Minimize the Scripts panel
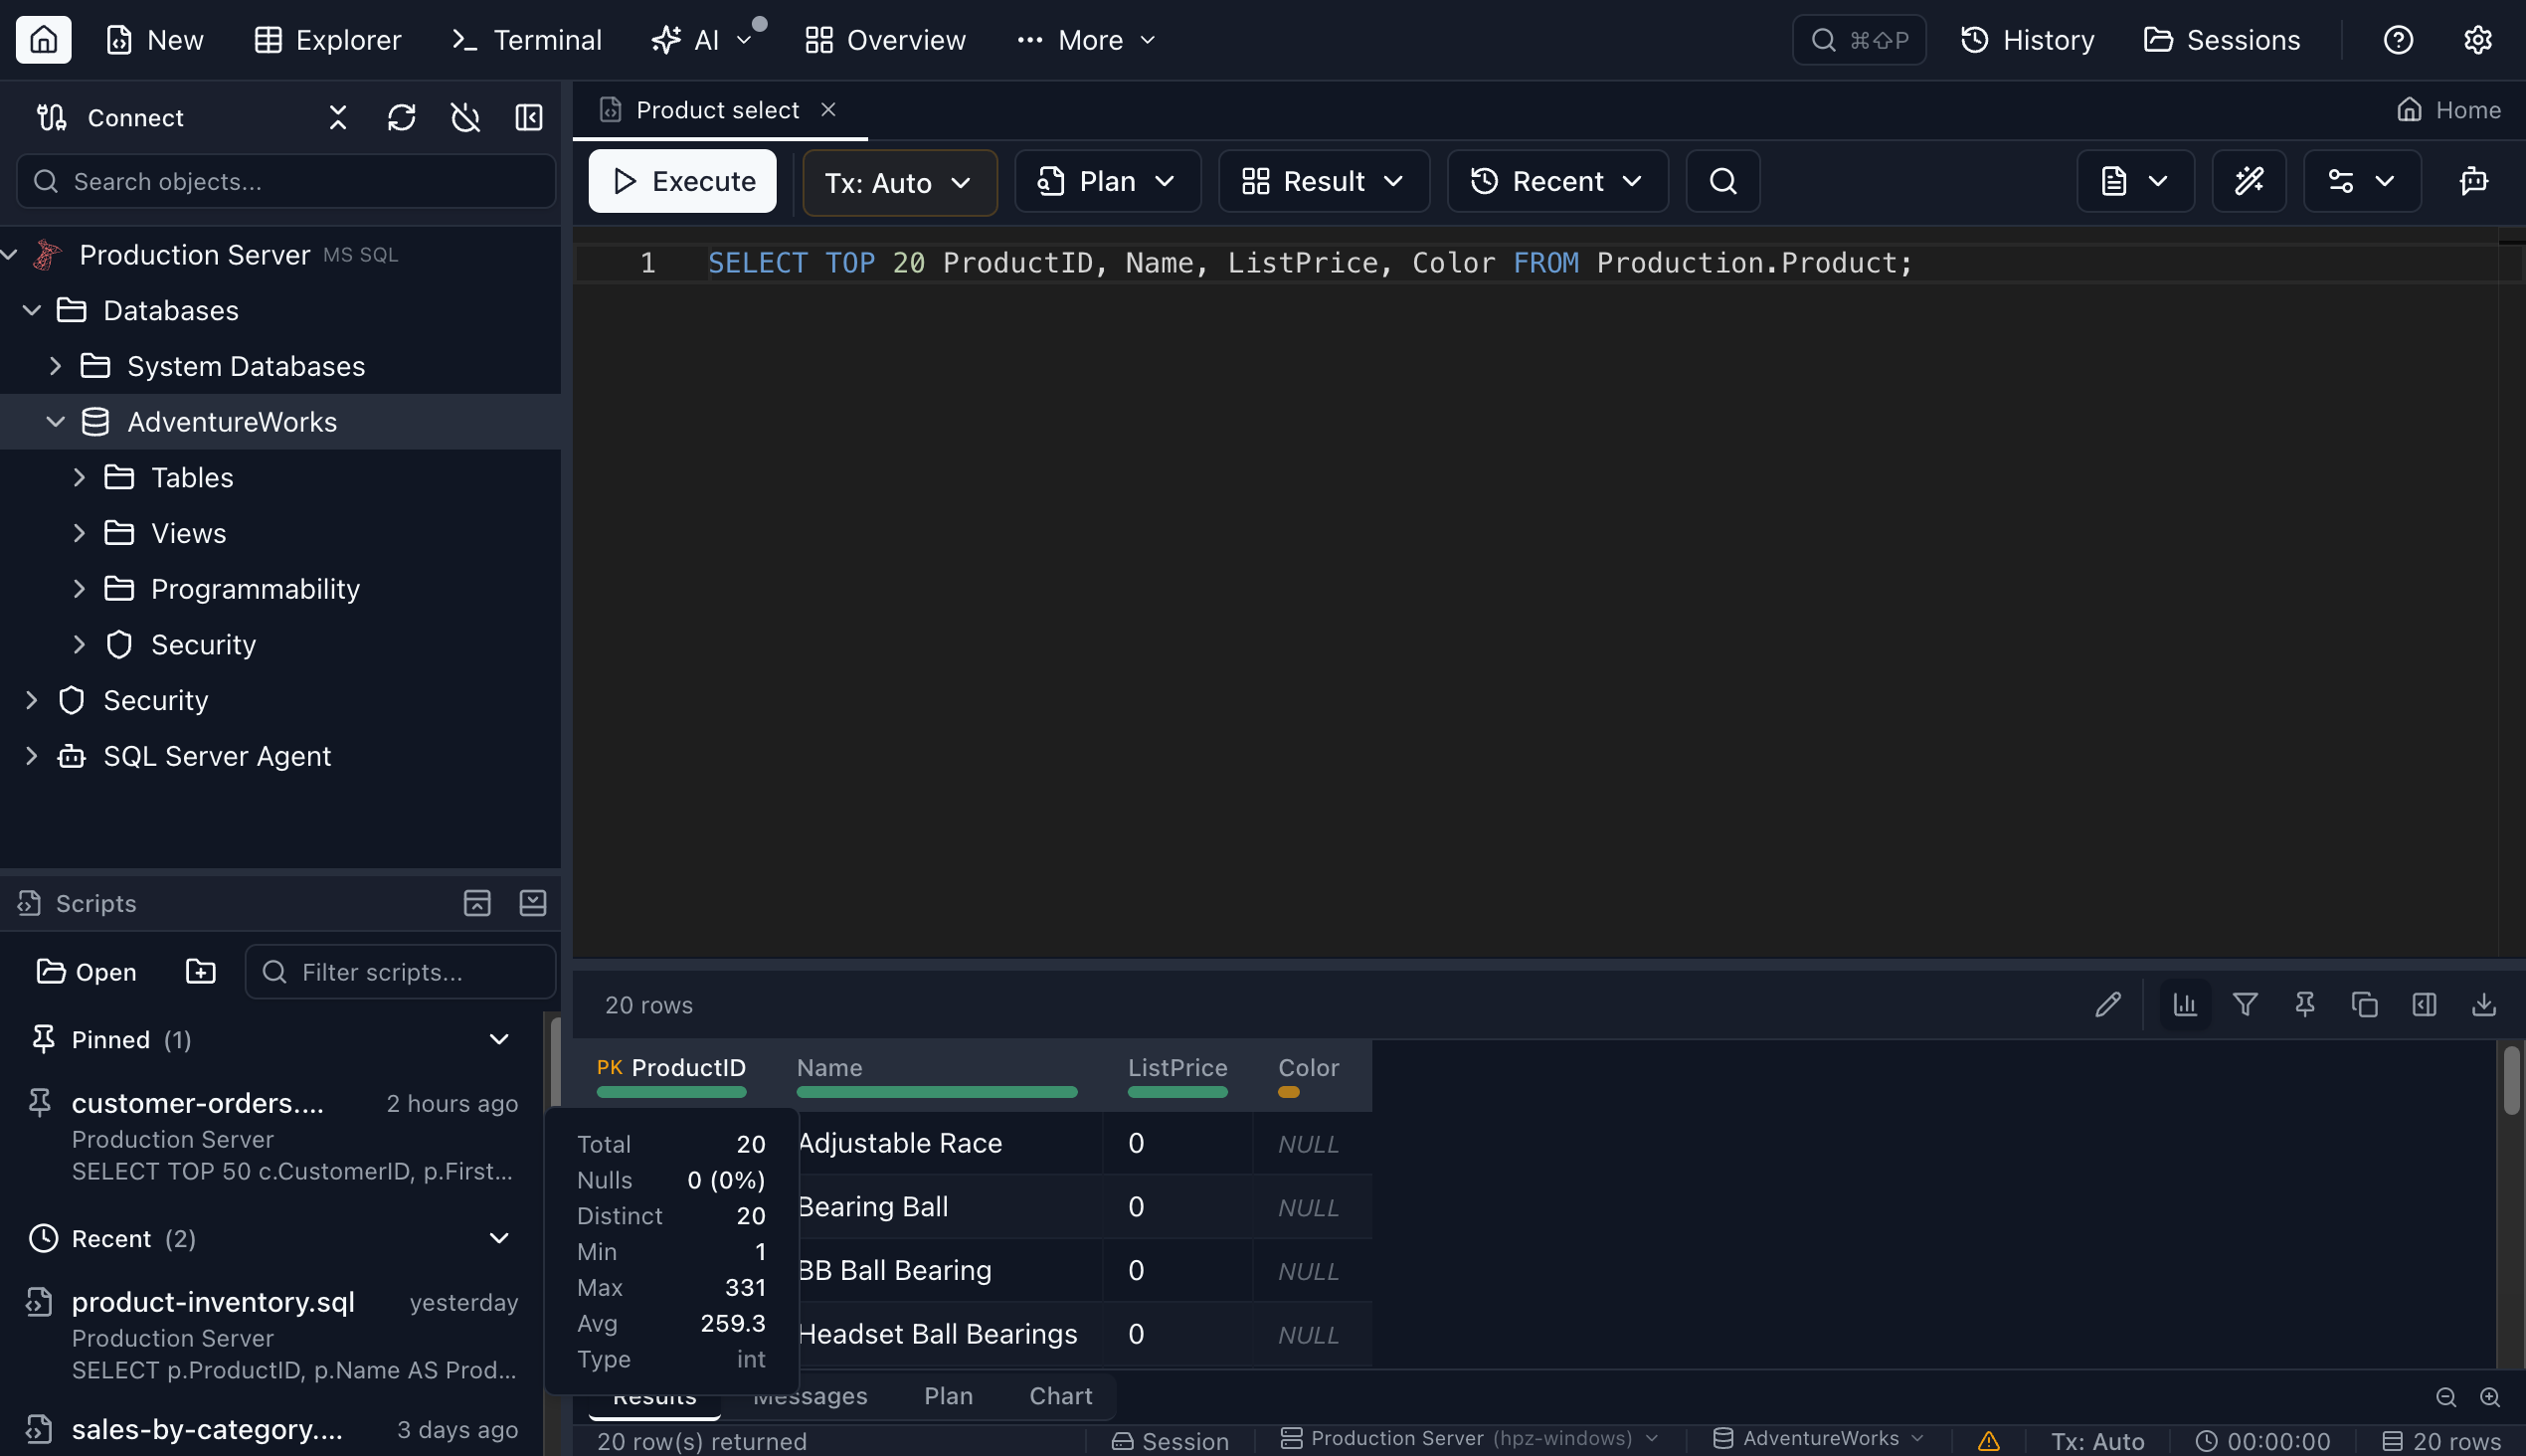Image resolution: width=2526 pixels, height=1456 pixels. click(x=533, y=903)
